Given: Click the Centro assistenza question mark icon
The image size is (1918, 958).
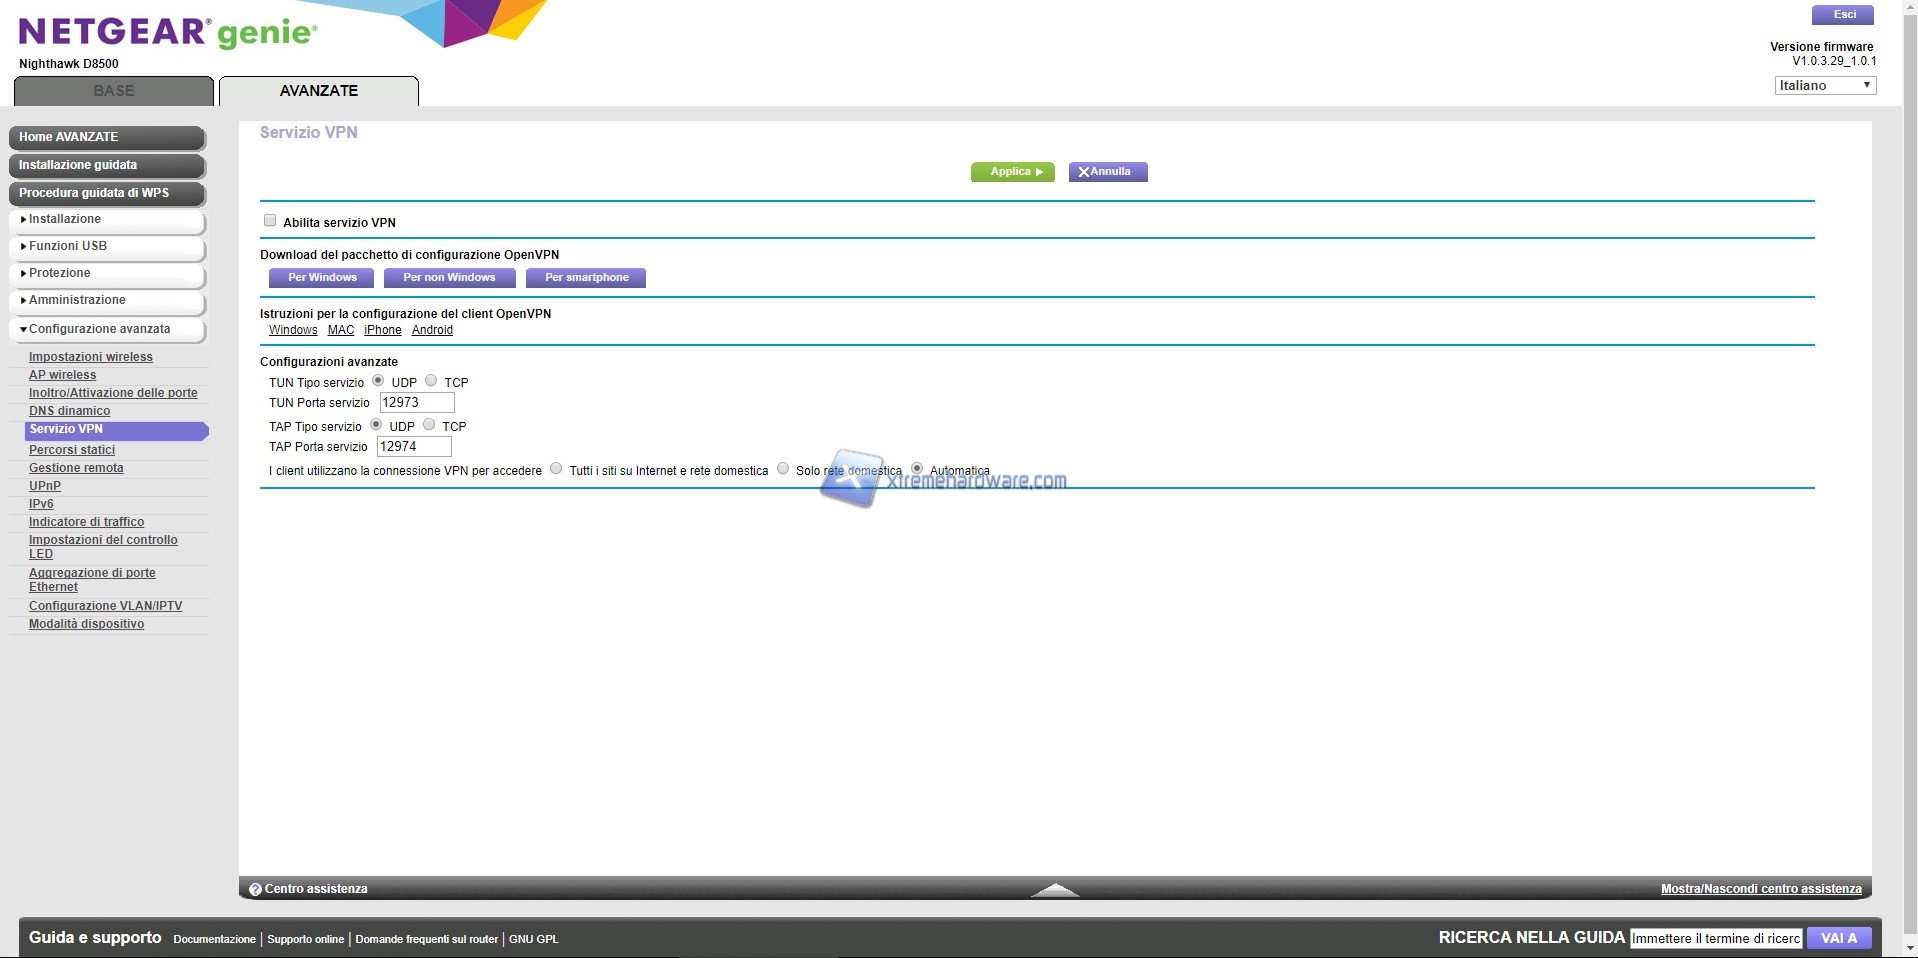Looking at the screenshot, I should click(x=255, y=889).
